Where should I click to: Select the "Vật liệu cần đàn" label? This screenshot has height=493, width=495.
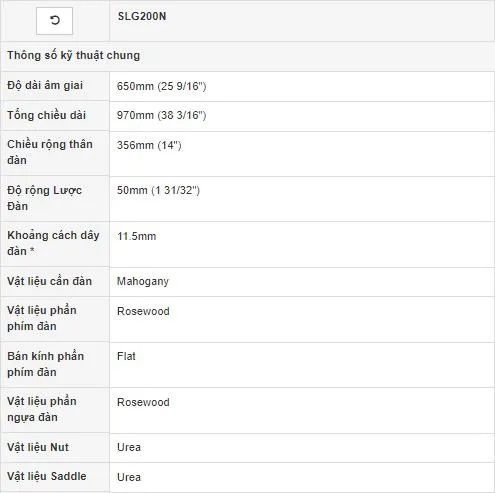[x=49, y=281]
